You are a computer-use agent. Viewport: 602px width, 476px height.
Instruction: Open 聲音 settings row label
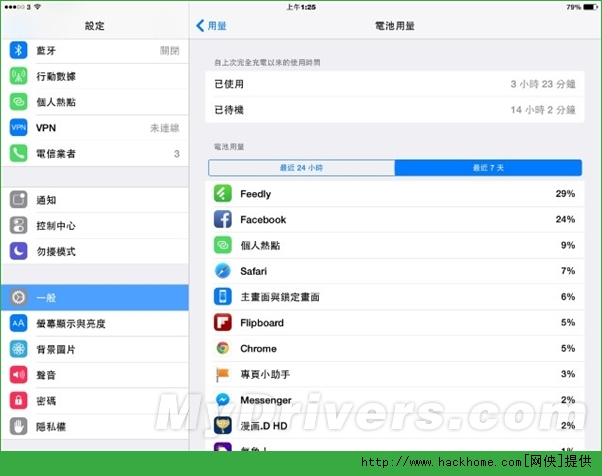pos(46,375)
